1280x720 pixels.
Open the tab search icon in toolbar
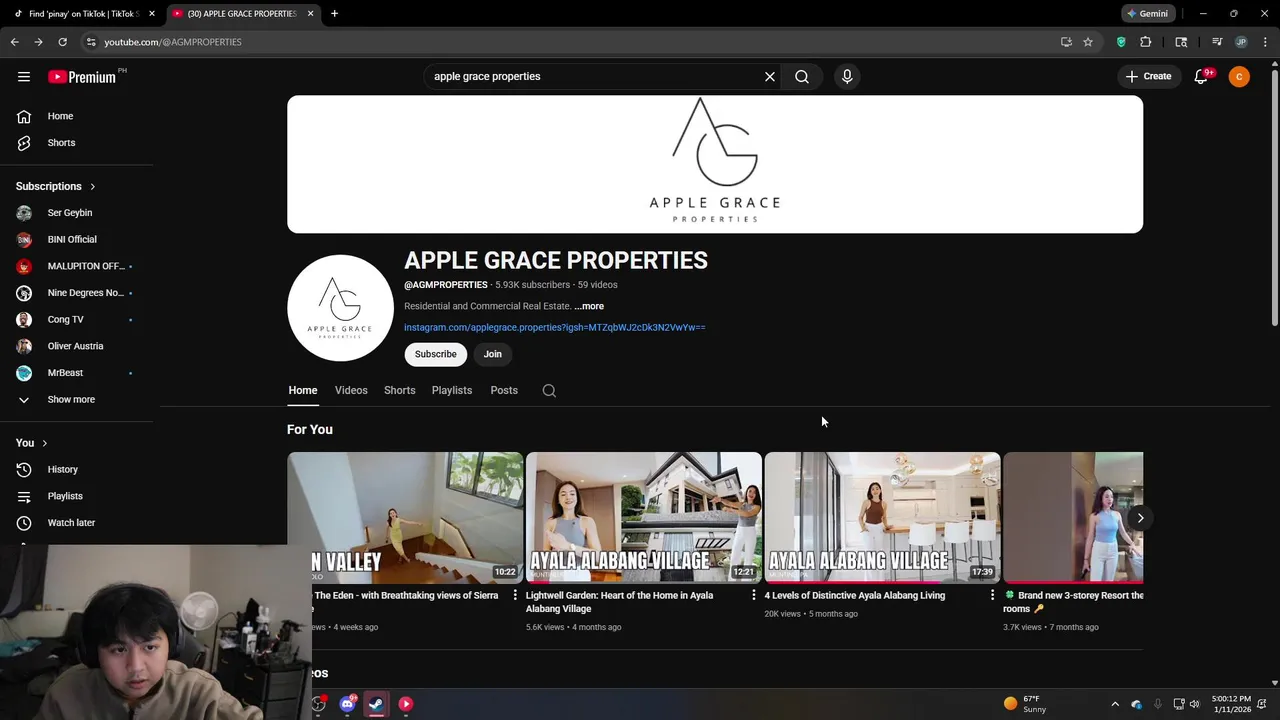(1181, 42)
